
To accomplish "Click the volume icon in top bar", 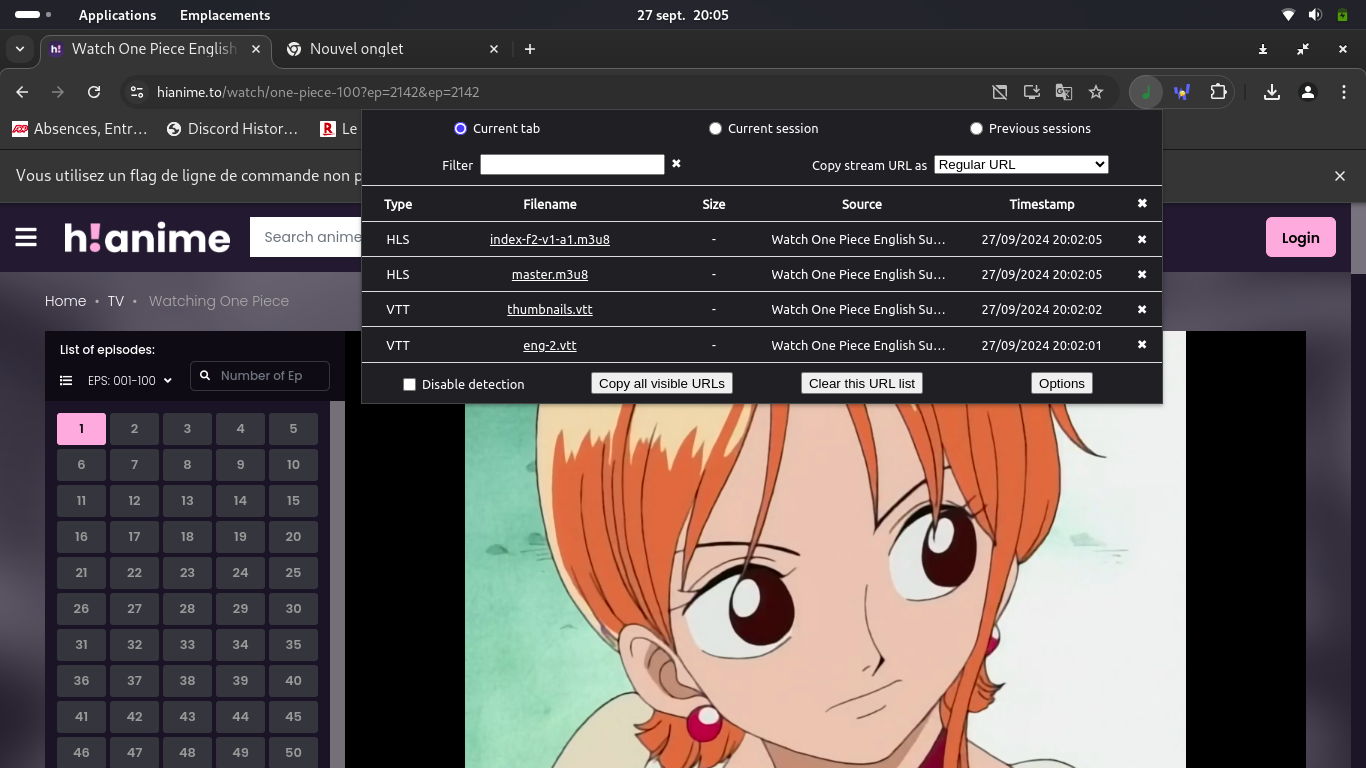I will click(x=1315, y=15).
